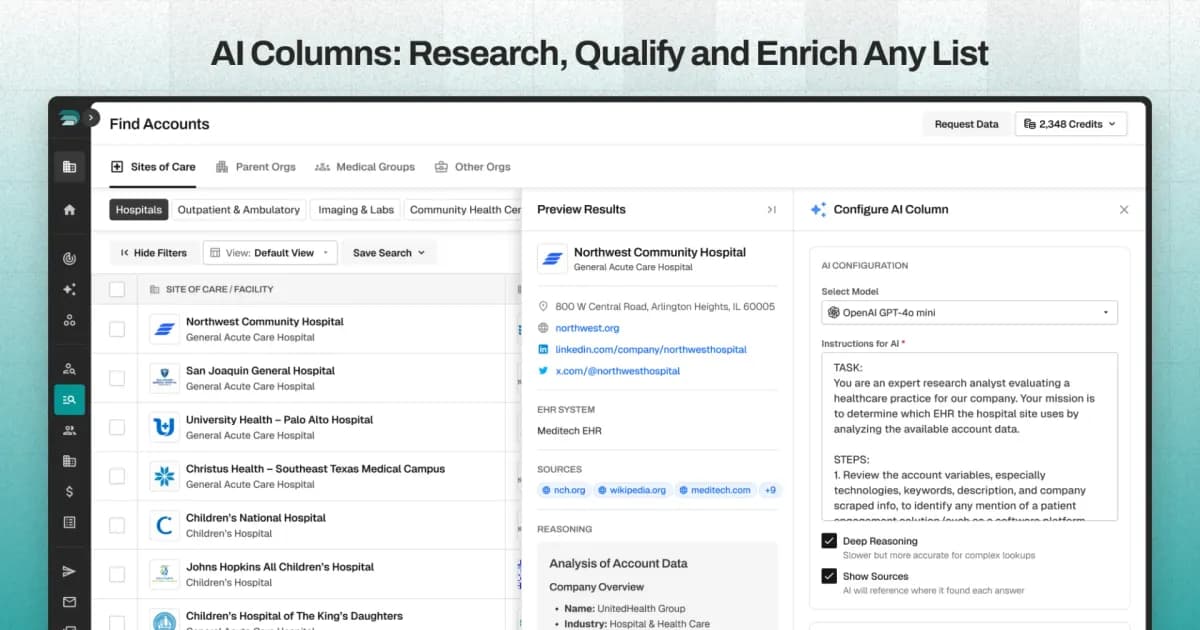Viewport: 1200px width, 630px height.
Task: Select the Imaging & Labs filter tab
Action: click(x=356, y=210)
